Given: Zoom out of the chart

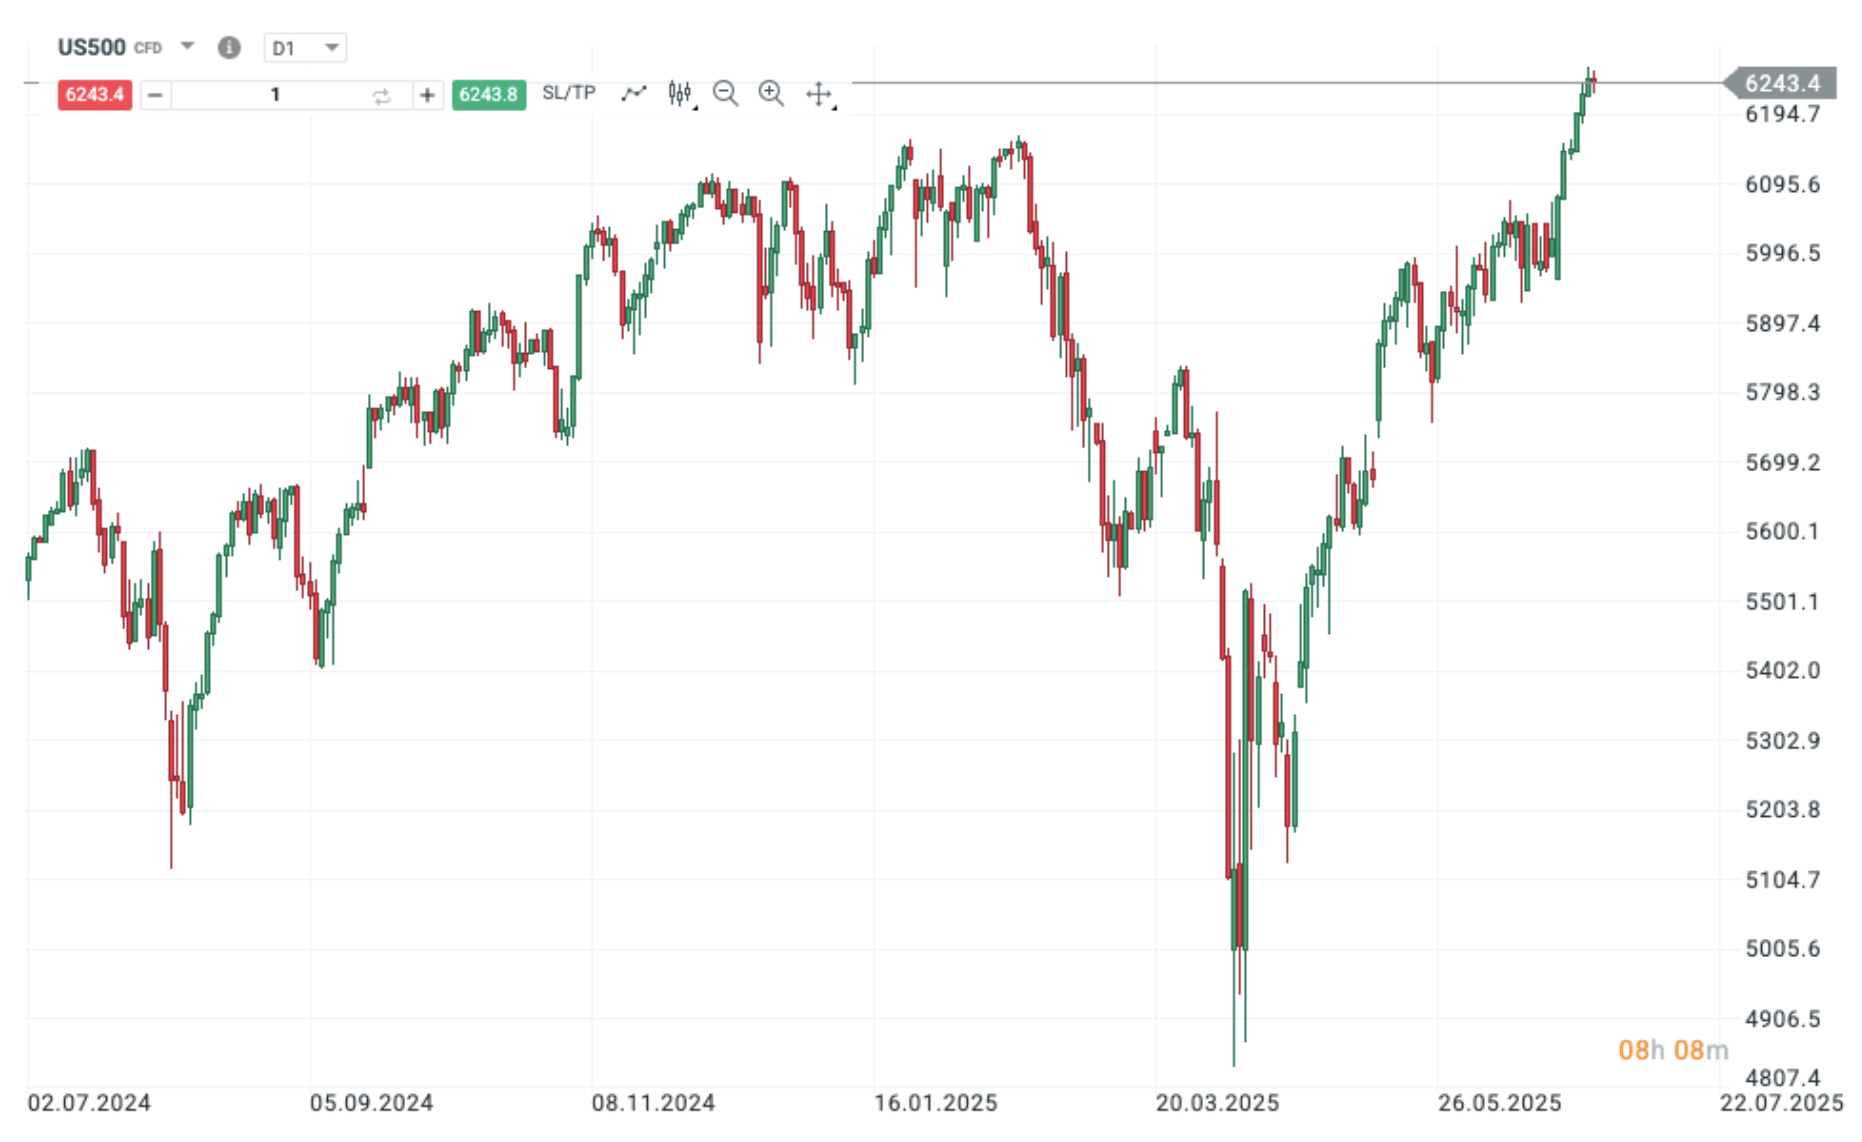Looking at the screenshot, I should click(726, 94).
